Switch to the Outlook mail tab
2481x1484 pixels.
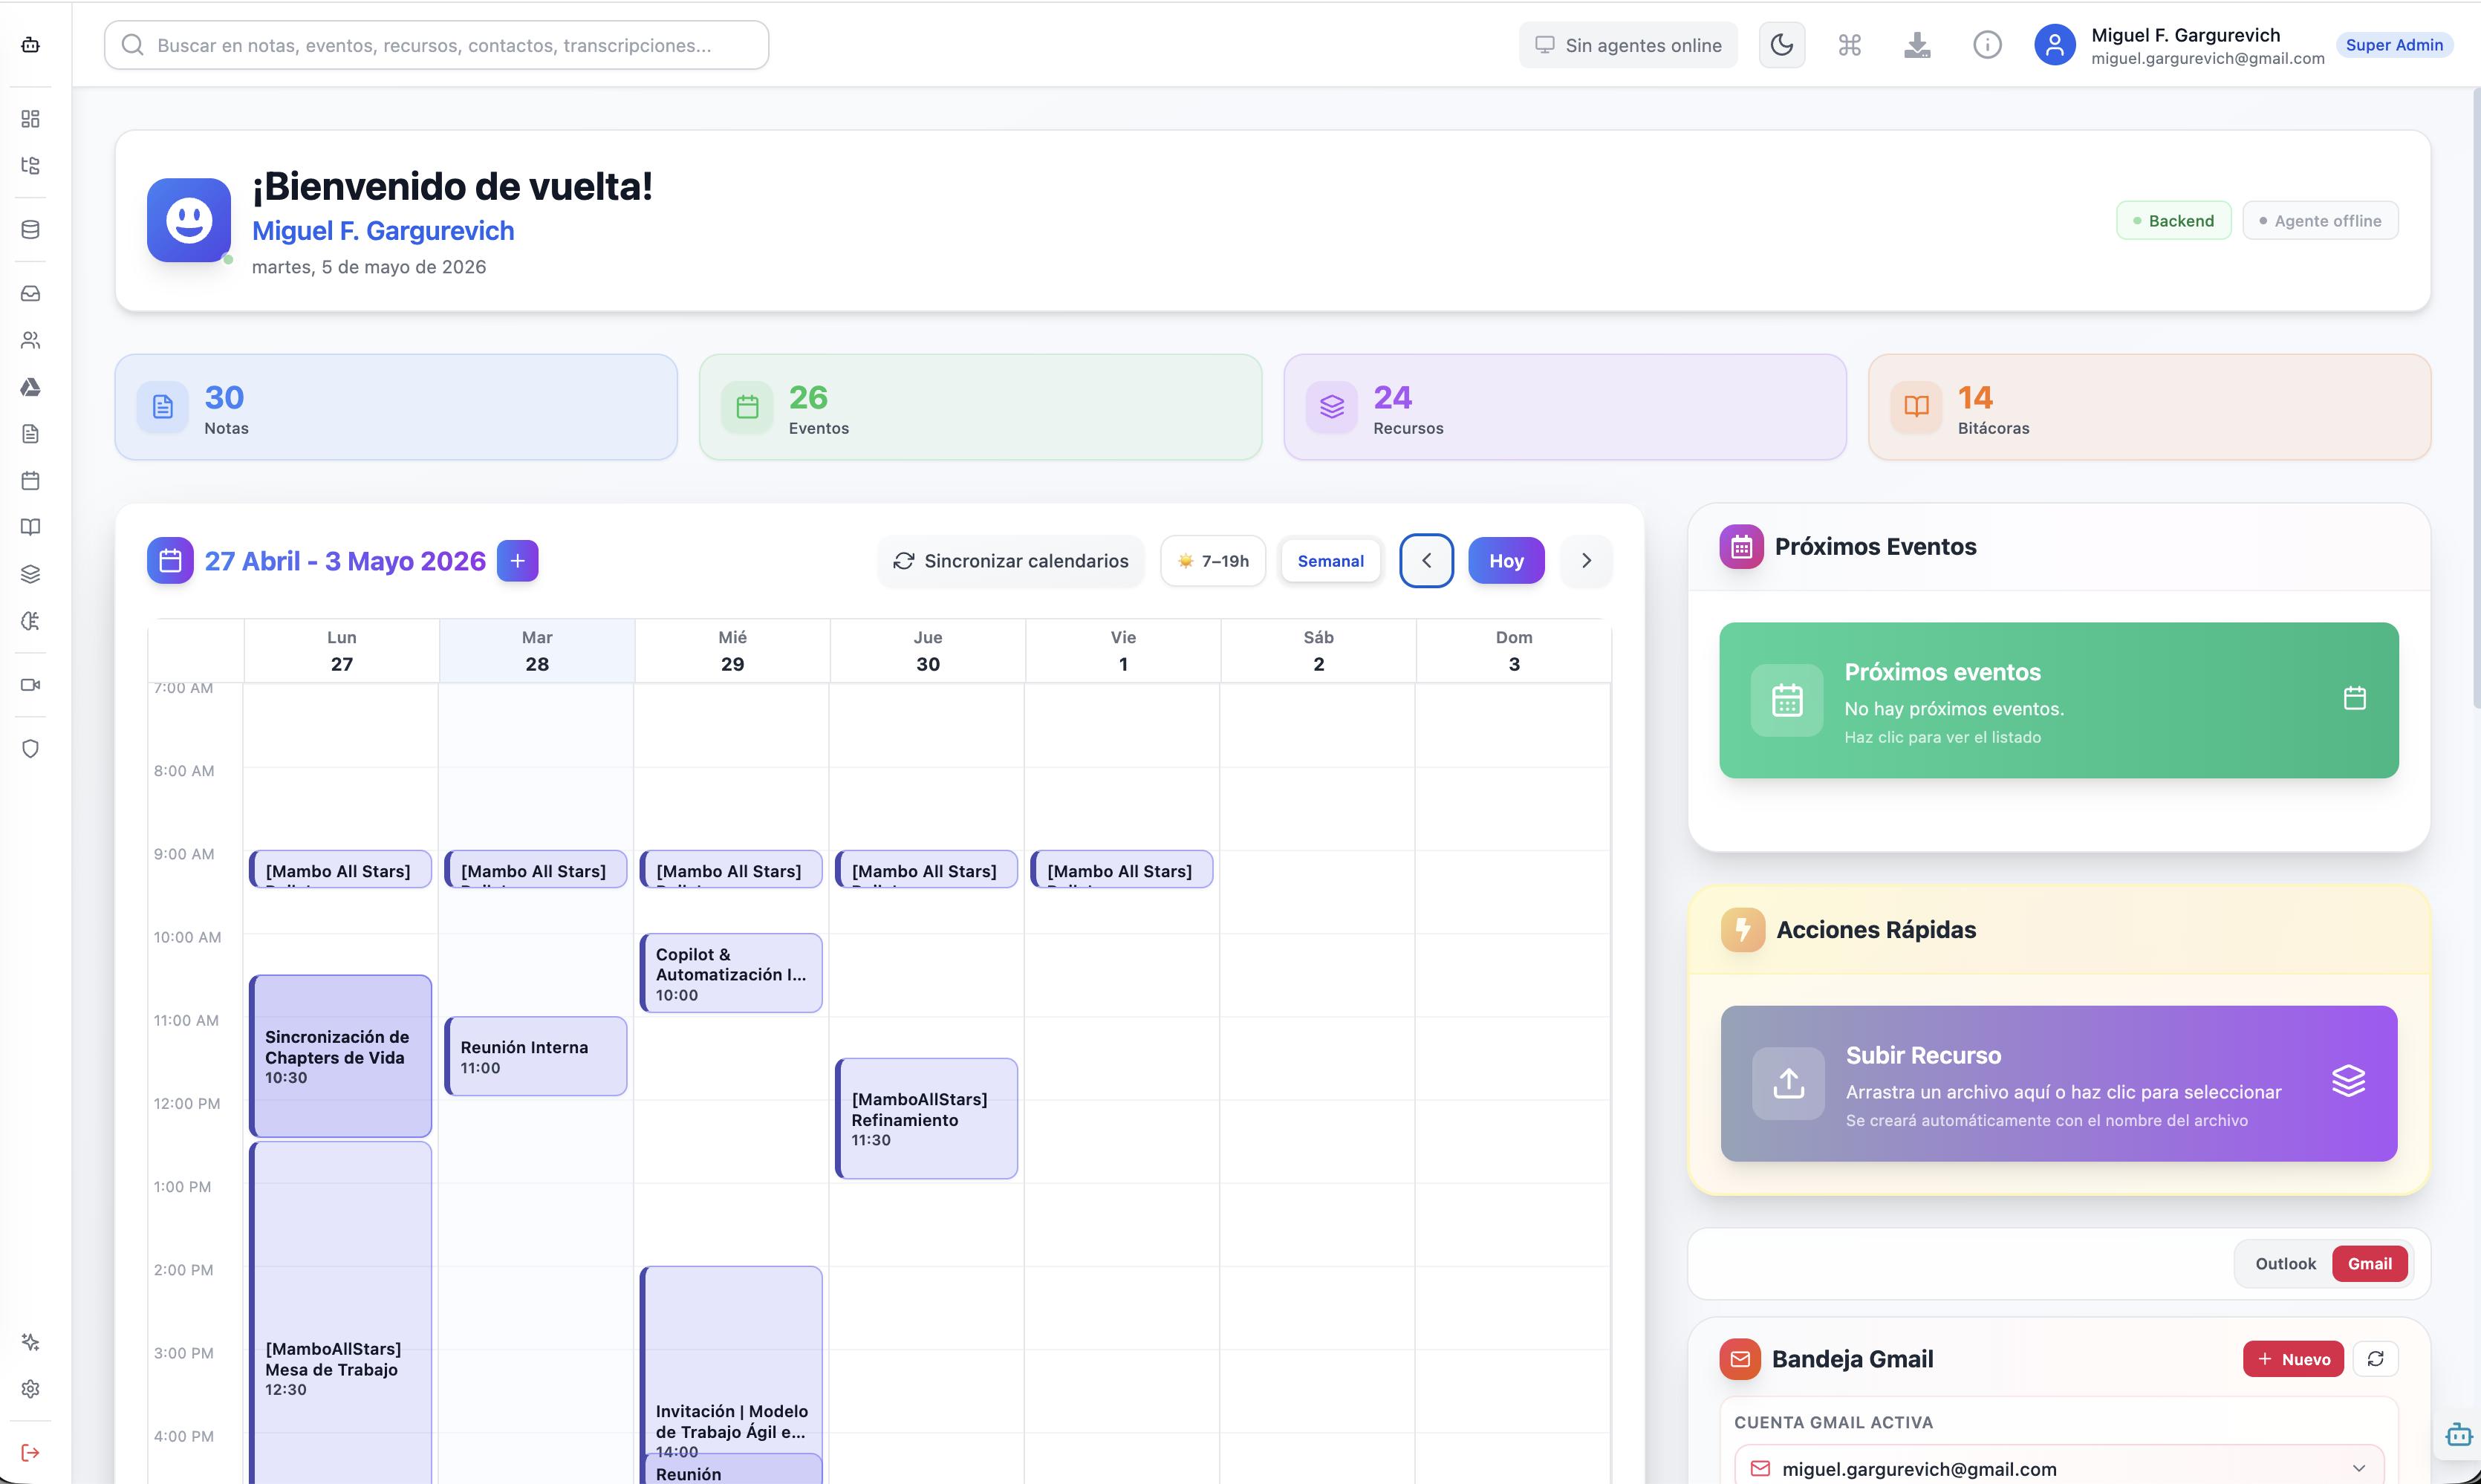pos(2285,1264)
